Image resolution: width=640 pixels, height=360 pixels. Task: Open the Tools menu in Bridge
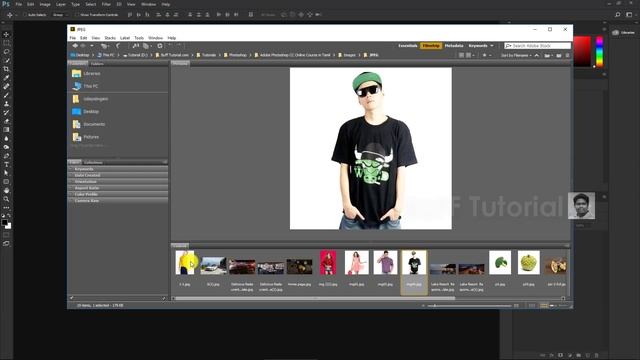(x=139, y=38)
